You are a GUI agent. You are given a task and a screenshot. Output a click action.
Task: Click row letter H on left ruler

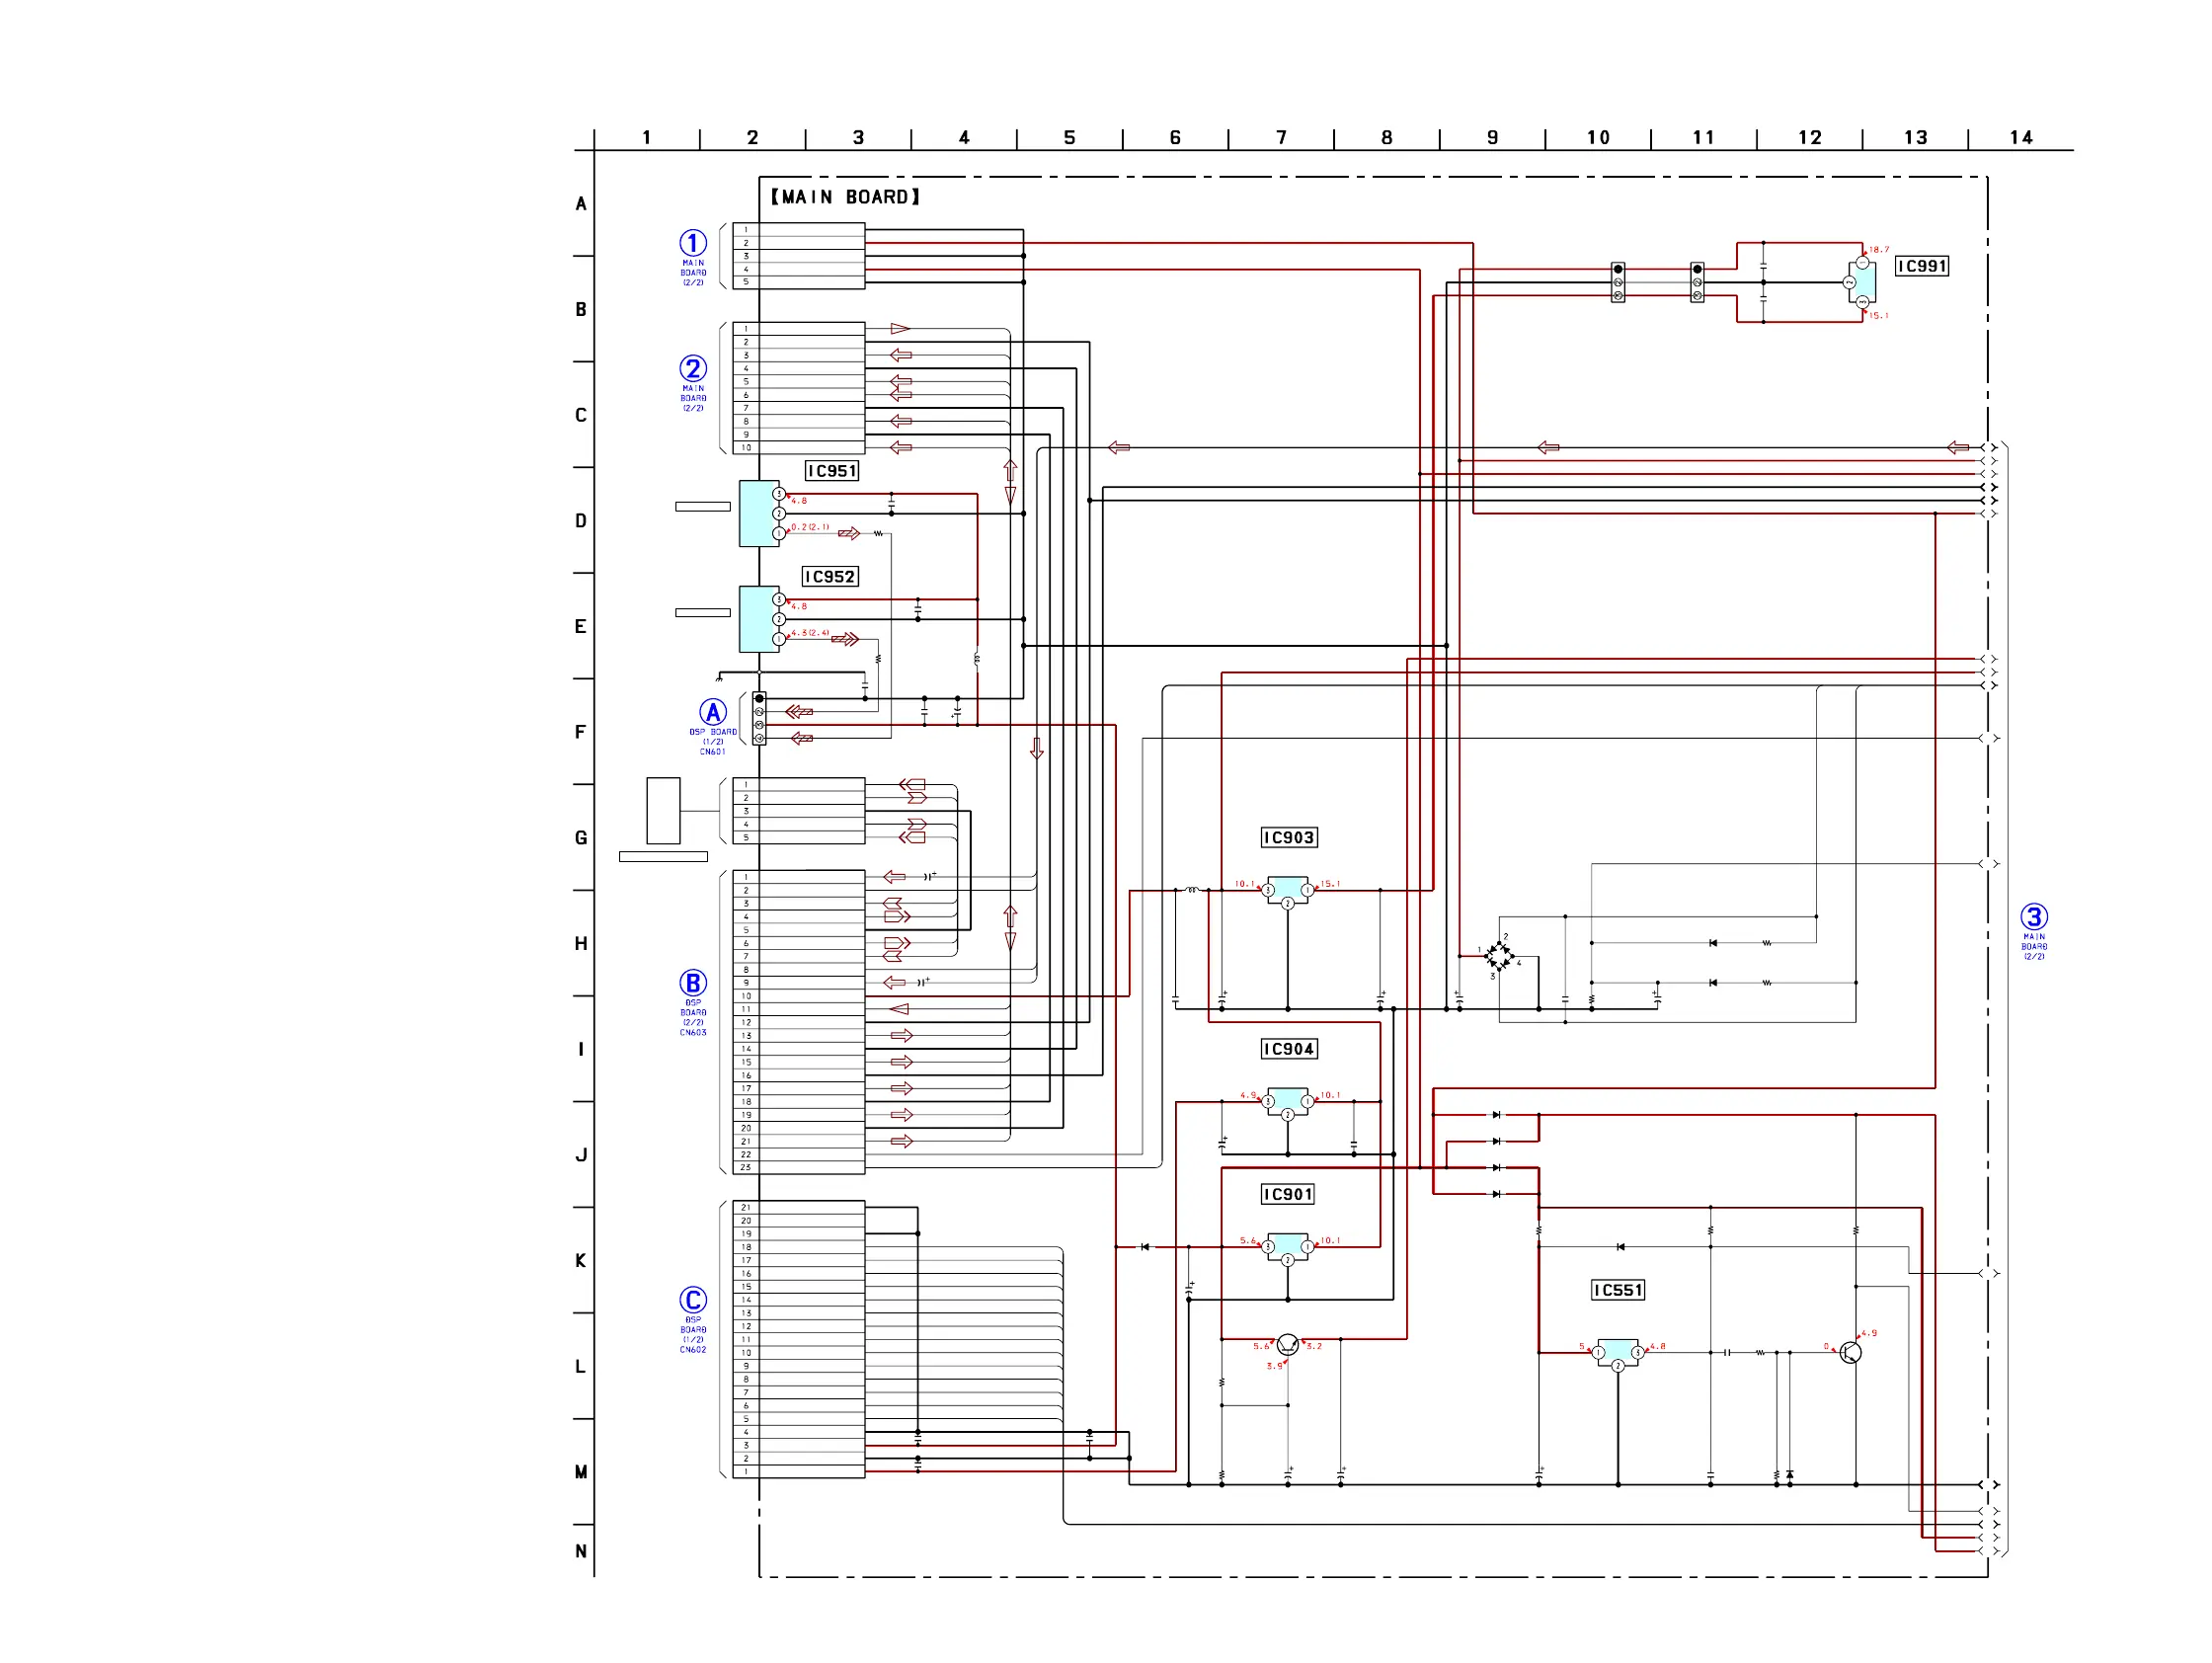[581, 943]
